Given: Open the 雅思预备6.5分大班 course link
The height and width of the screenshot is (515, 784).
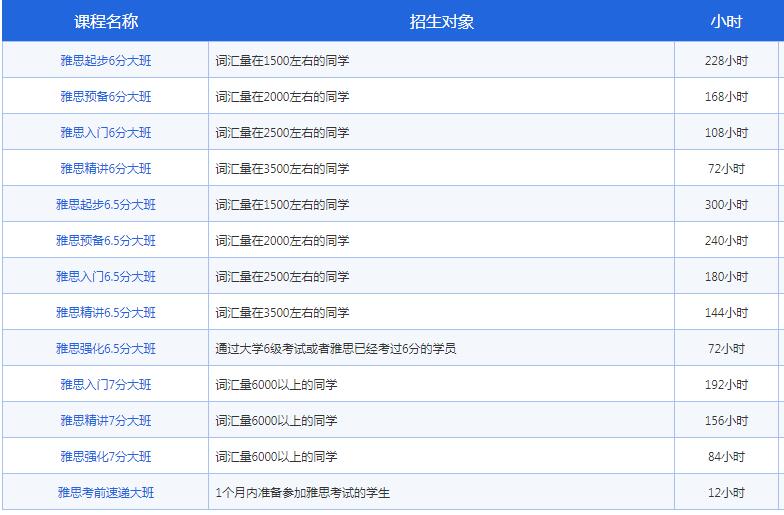Looking at the screenshot, I should [x=106, y=240].
